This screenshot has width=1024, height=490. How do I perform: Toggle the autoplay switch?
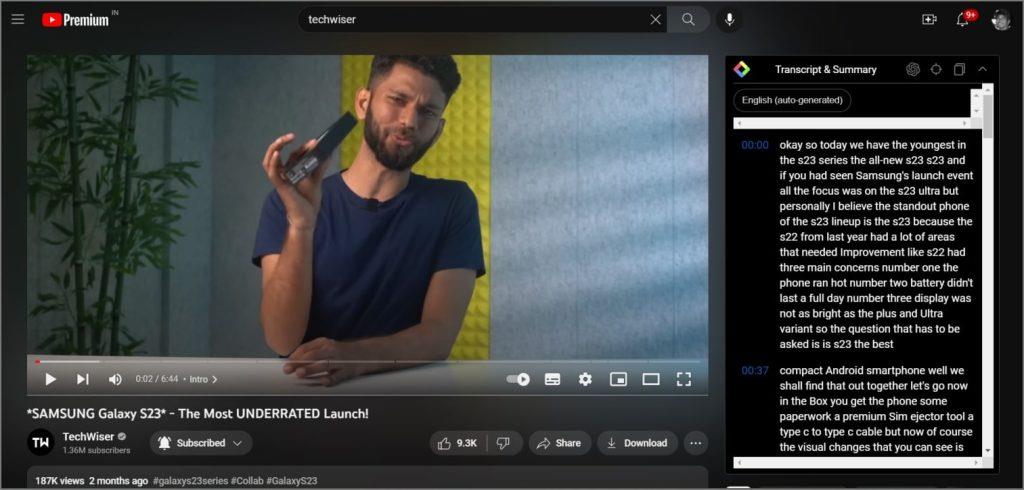tap(518, 379)
